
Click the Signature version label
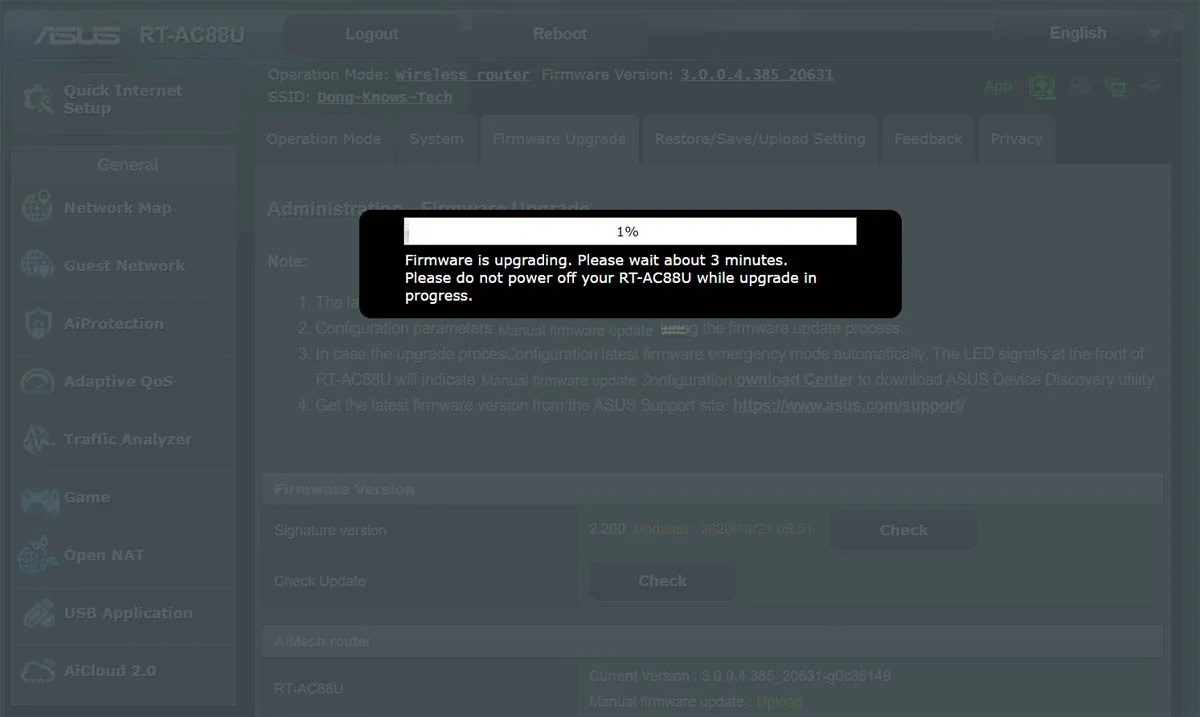click(330, 531)
